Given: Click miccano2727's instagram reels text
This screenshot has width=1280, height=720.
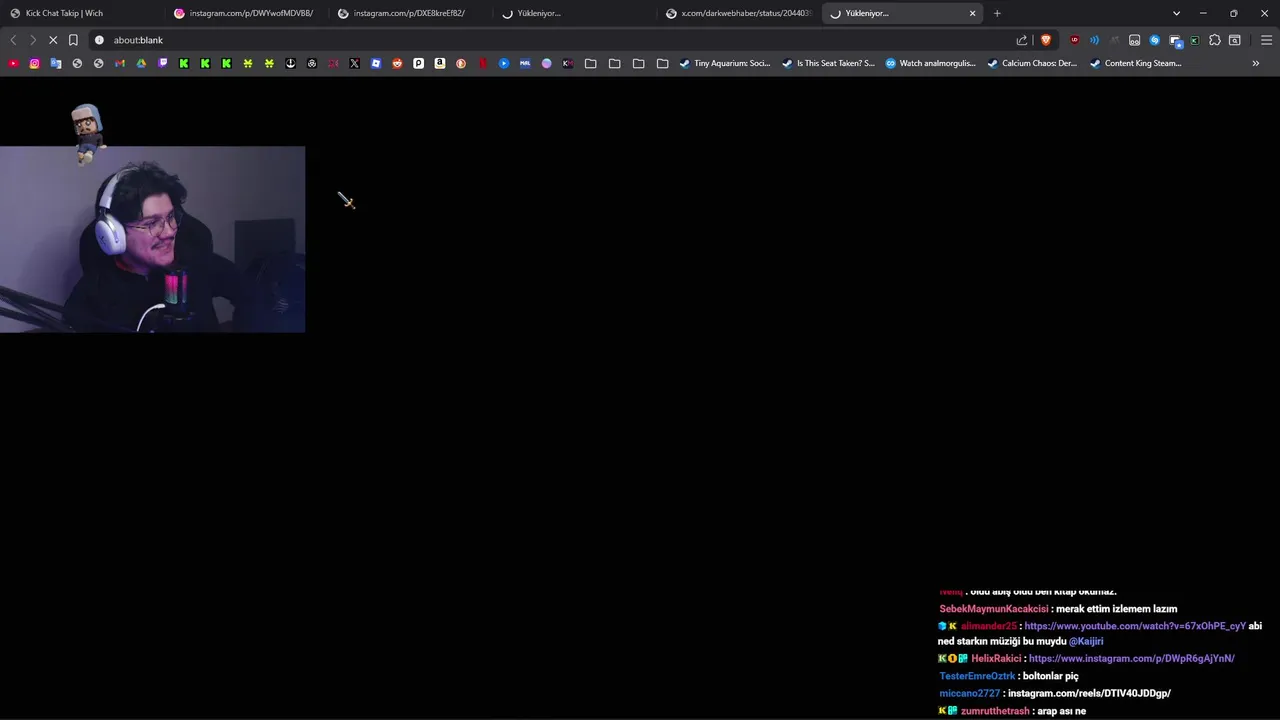Looking at the screenshot, I should (1089, 693).
